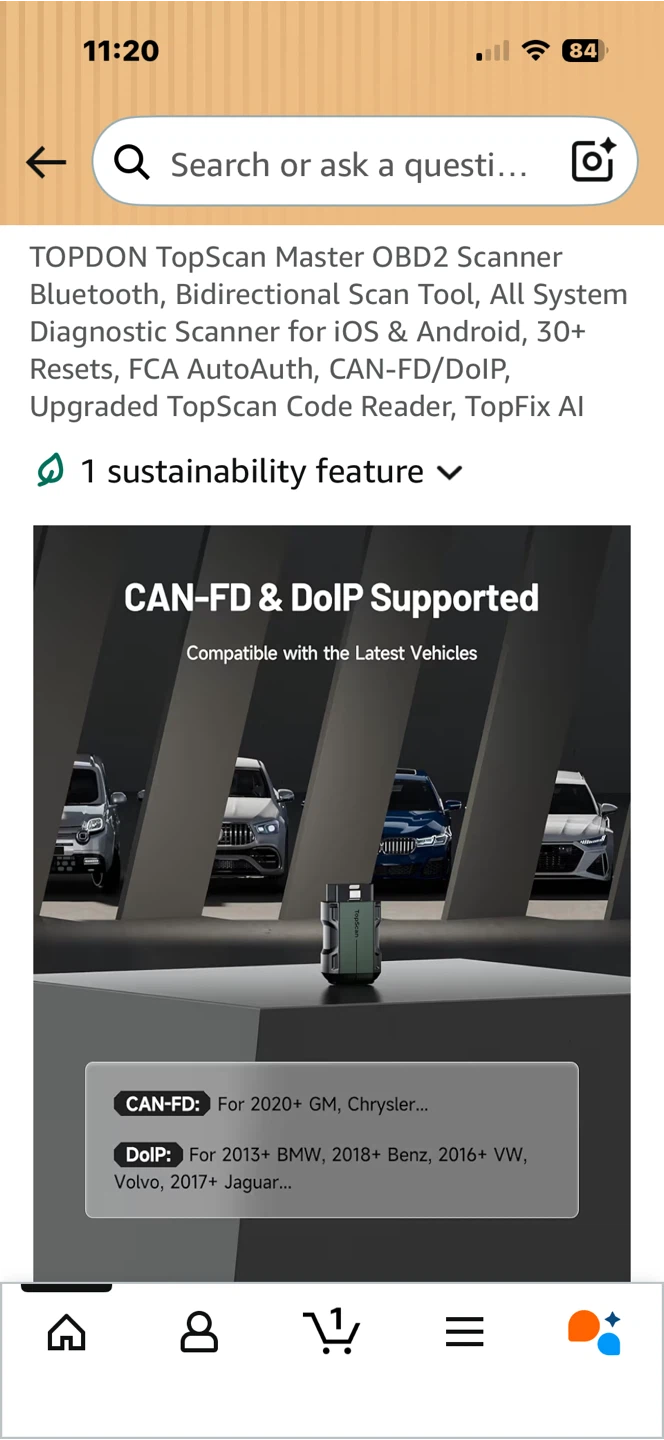Tap the magnifying glass search icon
This screenshot has height=1440, width=664.
[132, 162]
